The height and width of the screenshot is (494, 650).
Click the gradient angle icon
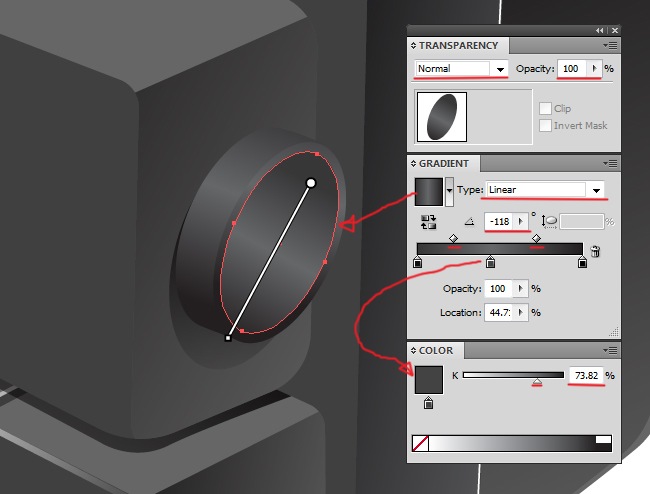click(x=469, y=222)
